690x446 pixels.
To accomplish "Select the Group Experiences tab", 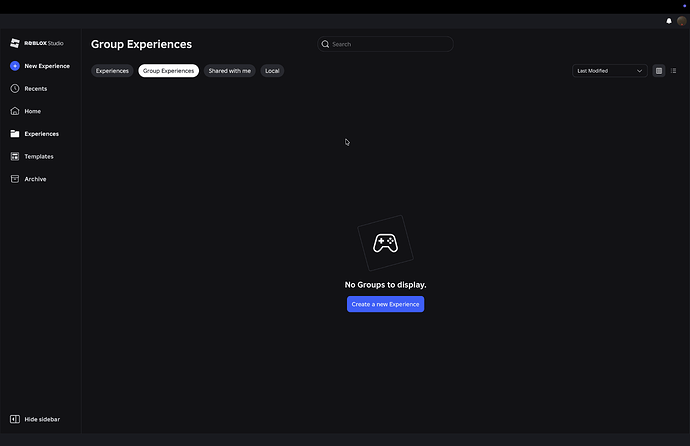I will (169, 71).
